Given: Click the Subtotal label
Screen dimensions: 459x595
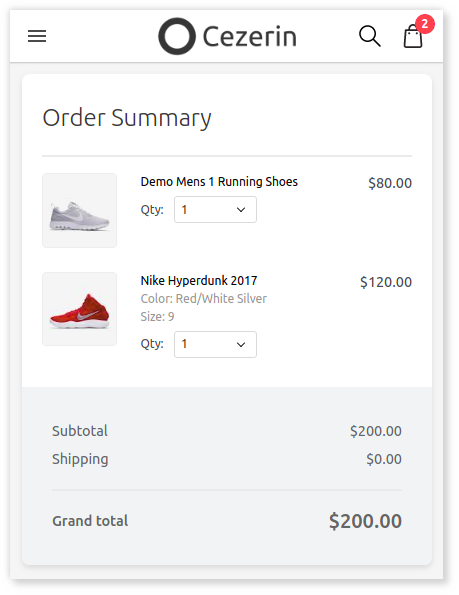Looking at the screenshot, I should pos(80,431).
